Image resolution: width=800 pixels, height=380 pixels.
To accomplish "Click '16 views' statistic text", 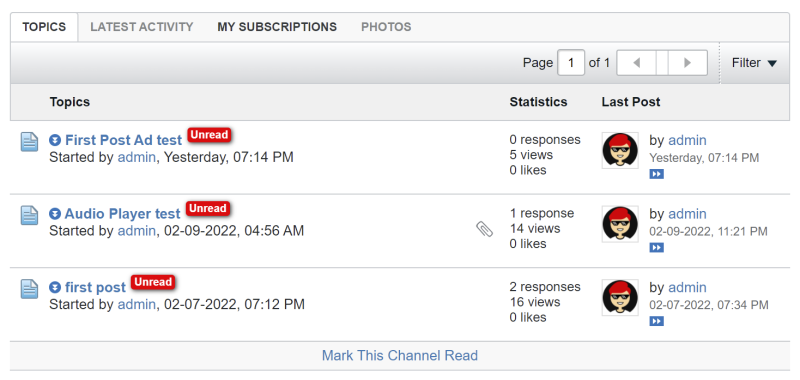I will click(x=535, y=302).
